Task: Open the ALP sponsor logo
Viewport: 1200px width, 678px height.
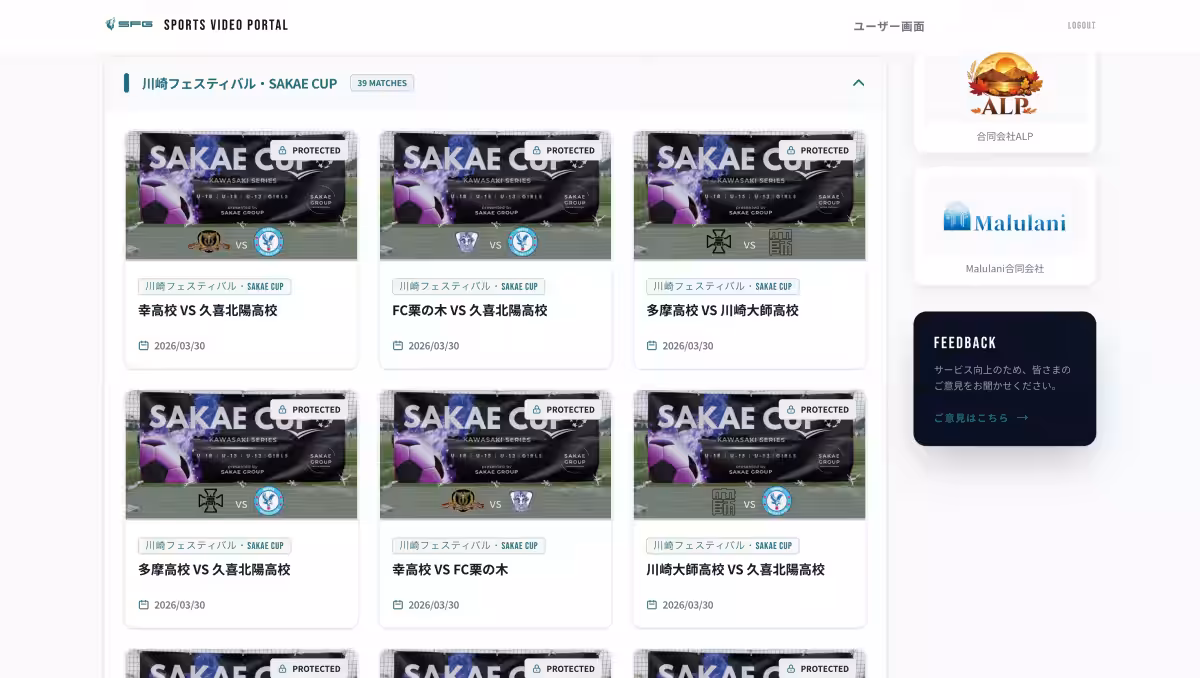Action: pos(1005,85)
